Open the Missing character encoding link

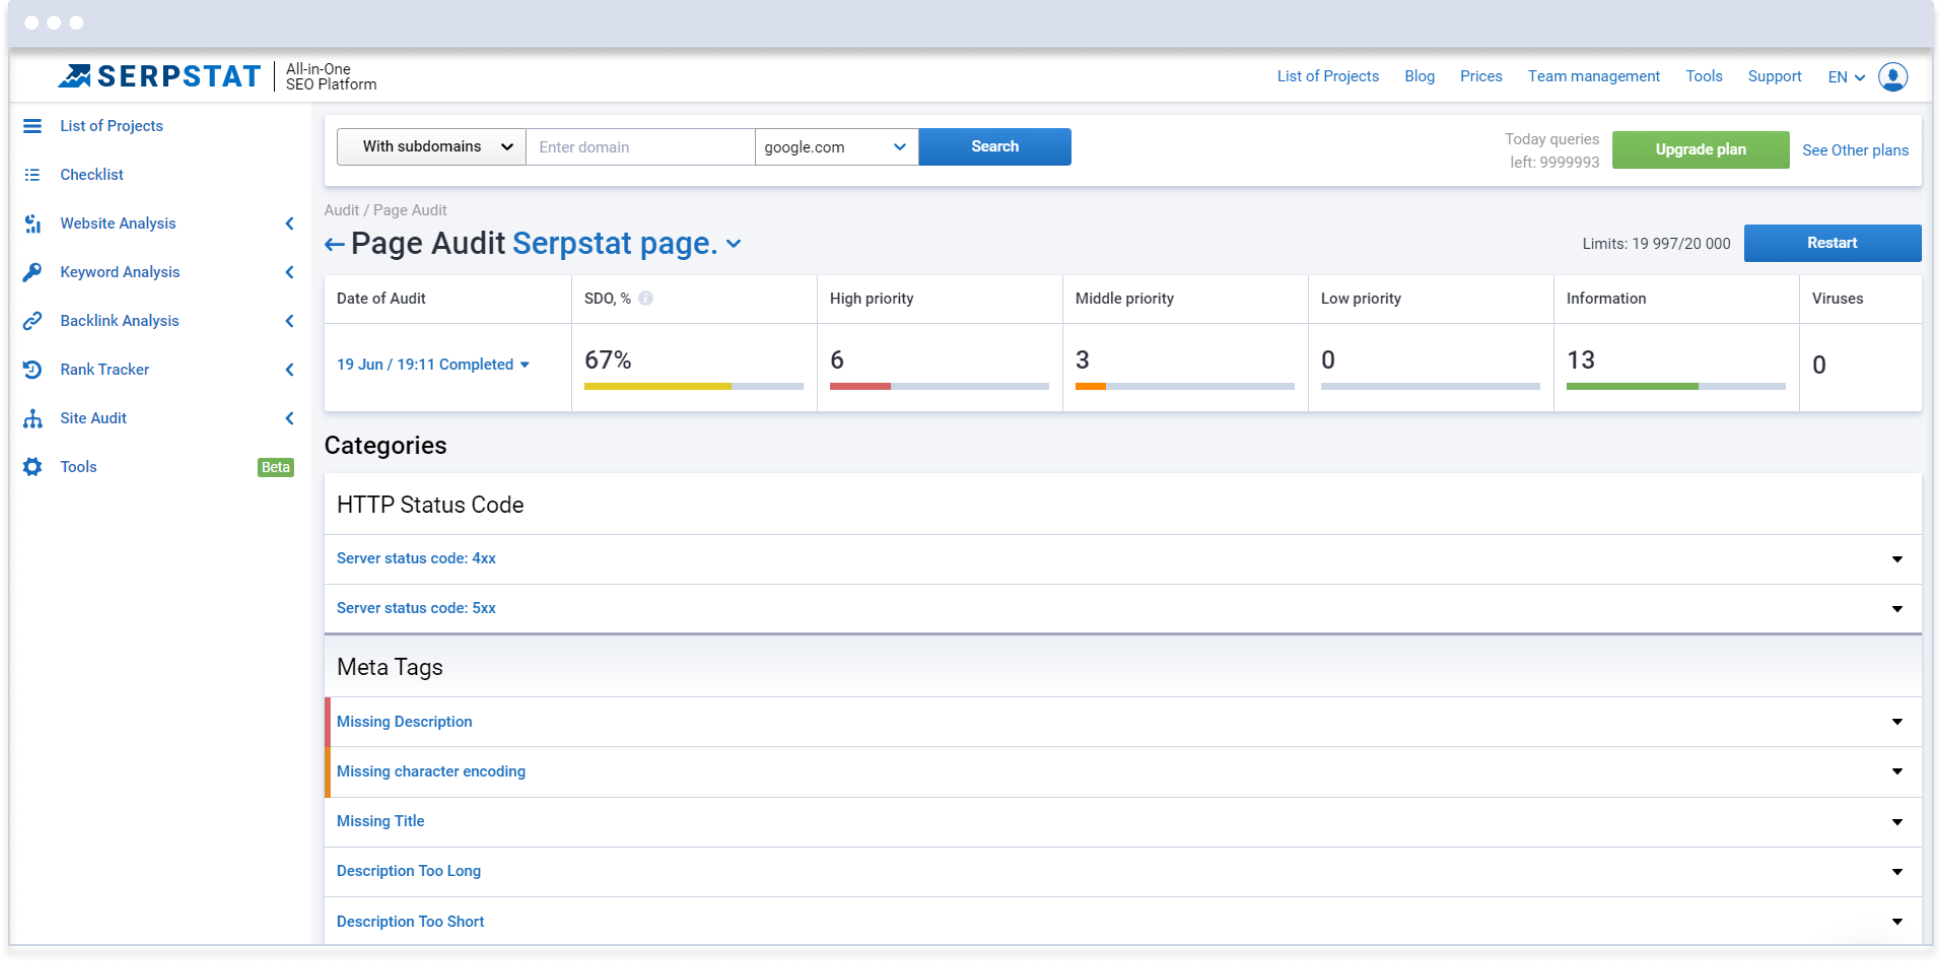431,772
